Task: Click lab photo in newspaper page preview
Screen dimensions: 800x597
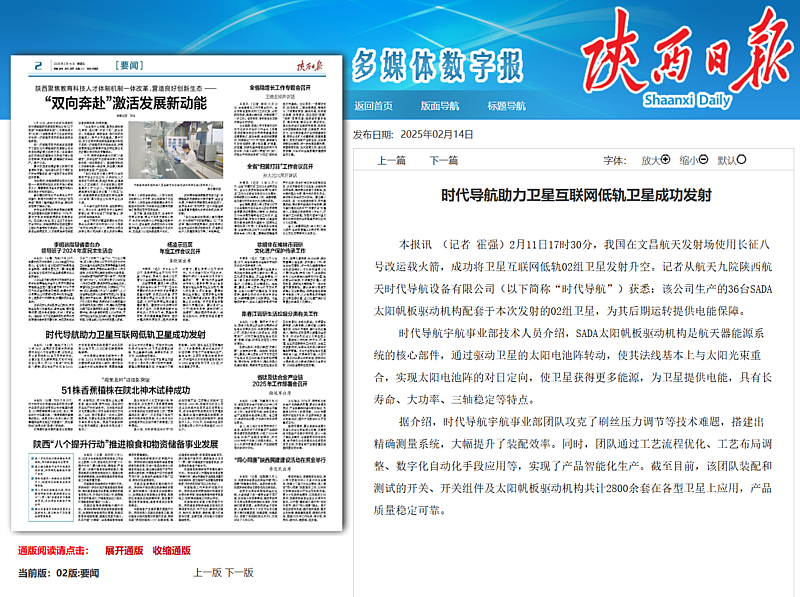Action: (176, 150)
